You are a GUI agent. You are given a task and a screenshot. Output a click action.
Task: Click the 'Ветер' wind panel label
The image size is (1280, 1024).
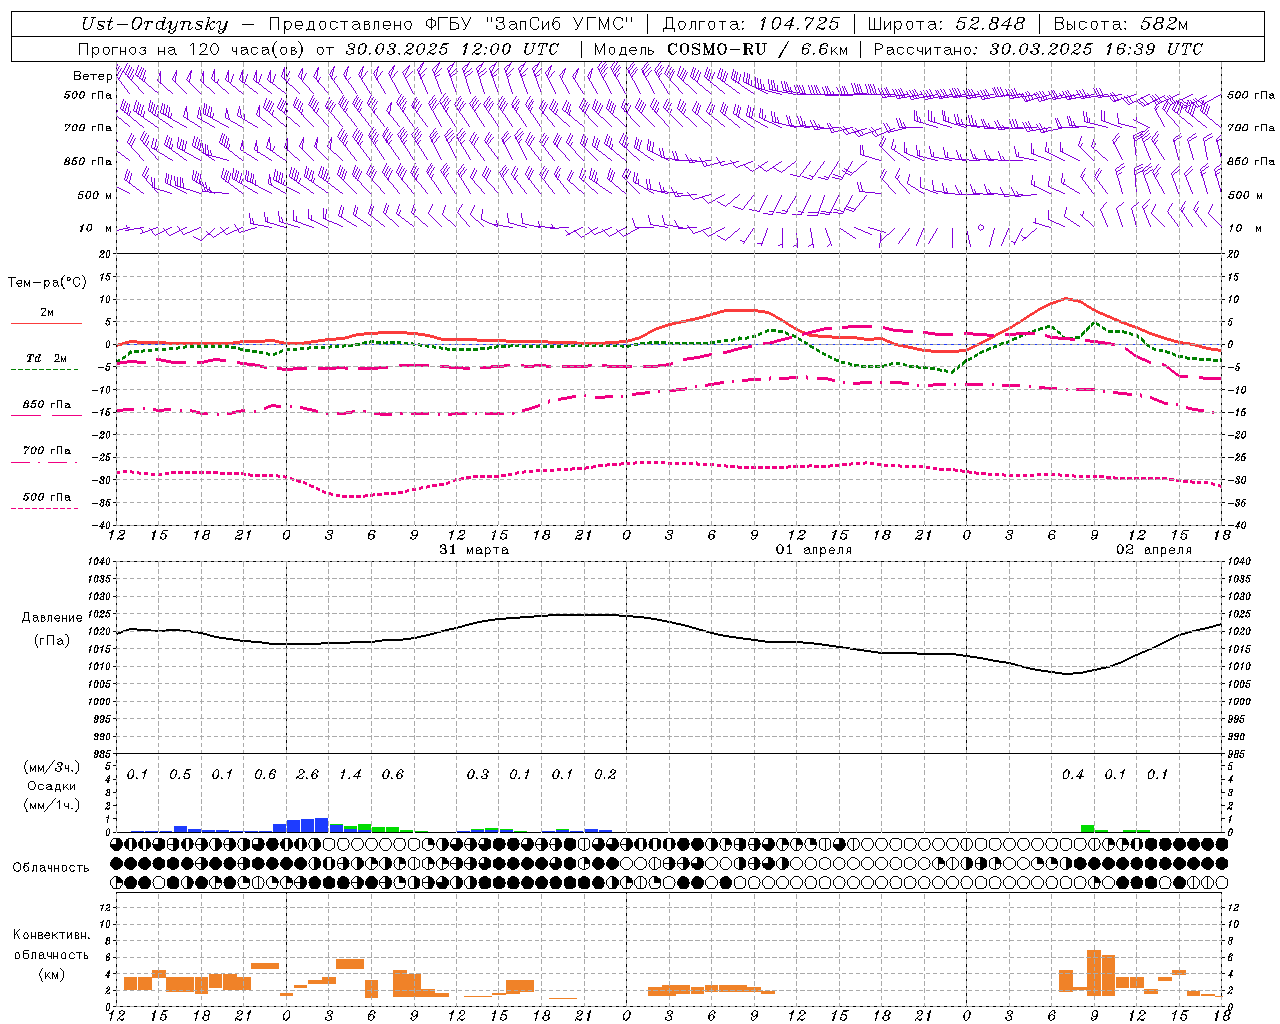point(92,76)
